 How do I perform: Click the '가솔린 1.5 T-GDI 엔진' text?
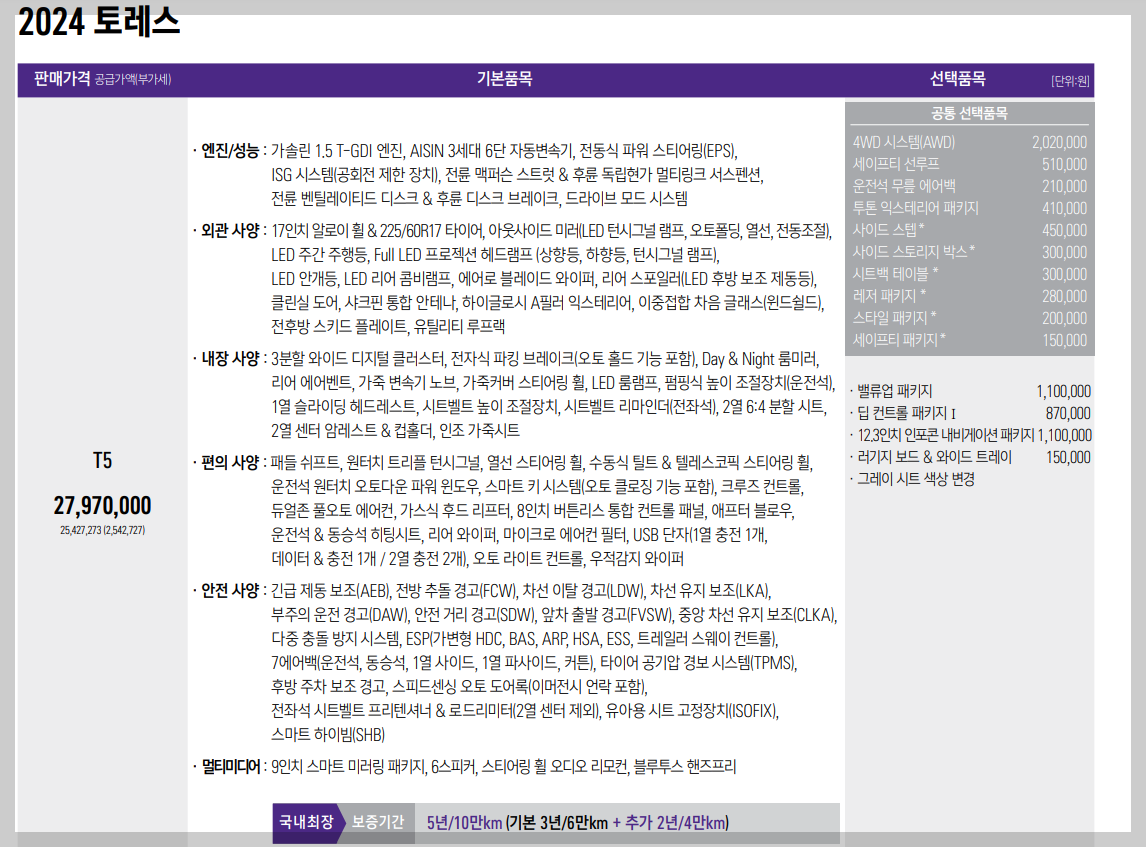click(337, 151)
